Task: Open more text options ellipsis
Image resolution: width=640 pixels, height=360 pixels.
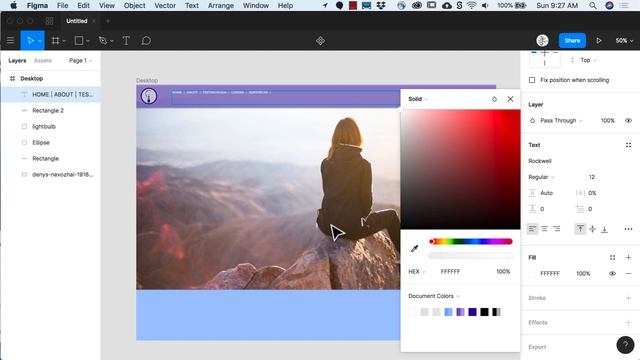Action: 628,229
